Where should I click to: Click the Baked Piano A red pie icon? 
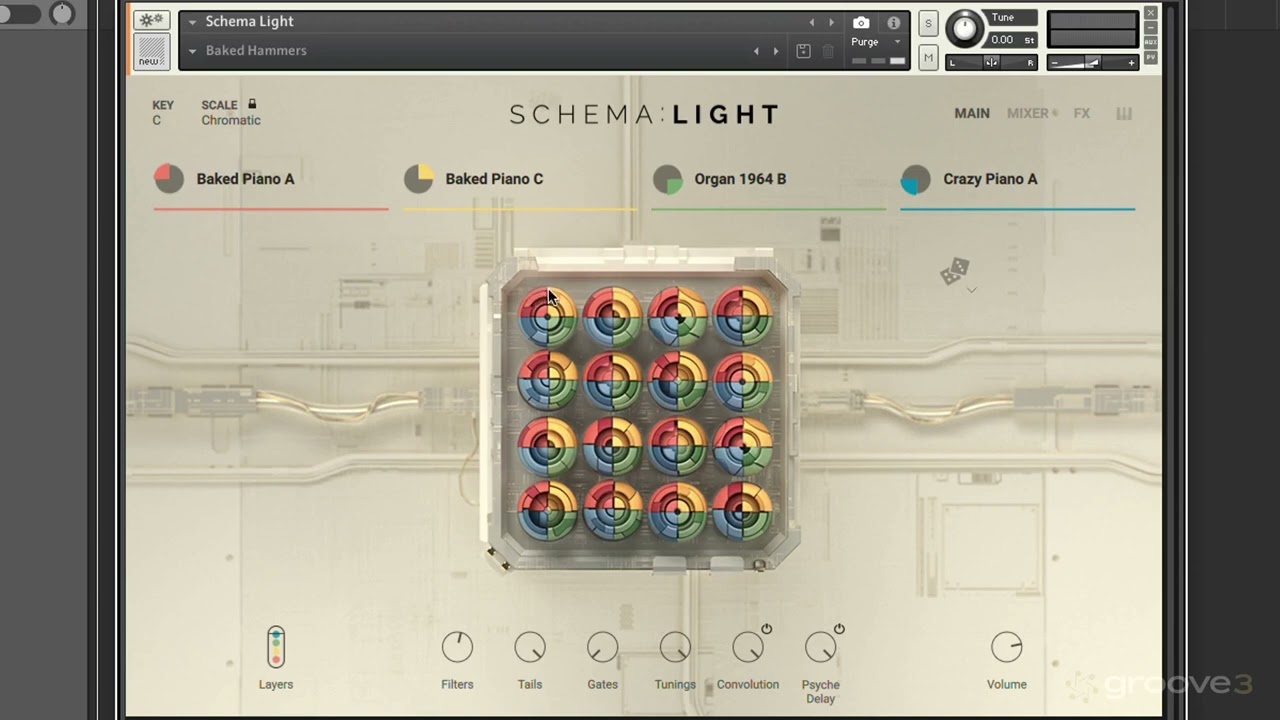169,179
